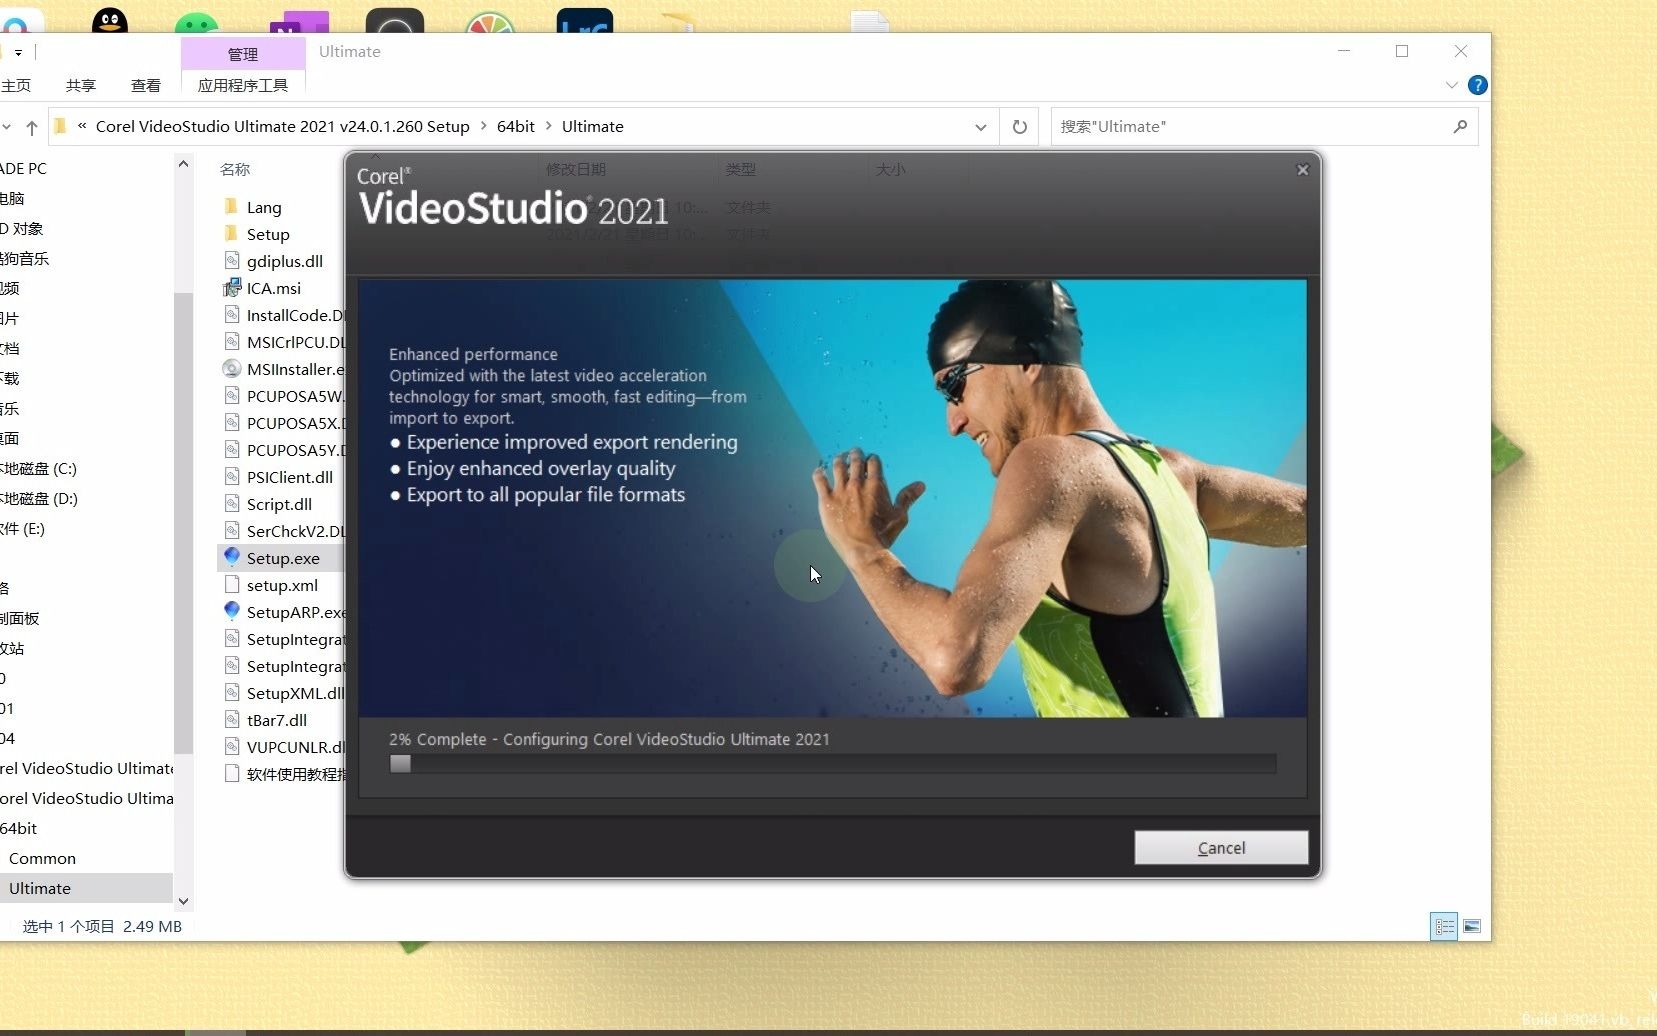The image size is (1657, 1036).
Task: Select the Setup.exe application icon
Action: coord(232,557)
